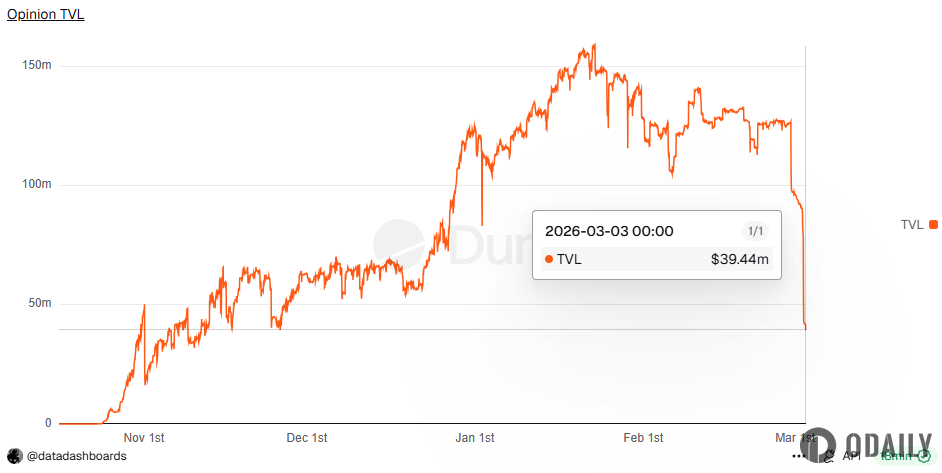Viewport: 942px width, 473px height.
Task: Click the datadashboards avatar icon
Action: click(14, 456)
